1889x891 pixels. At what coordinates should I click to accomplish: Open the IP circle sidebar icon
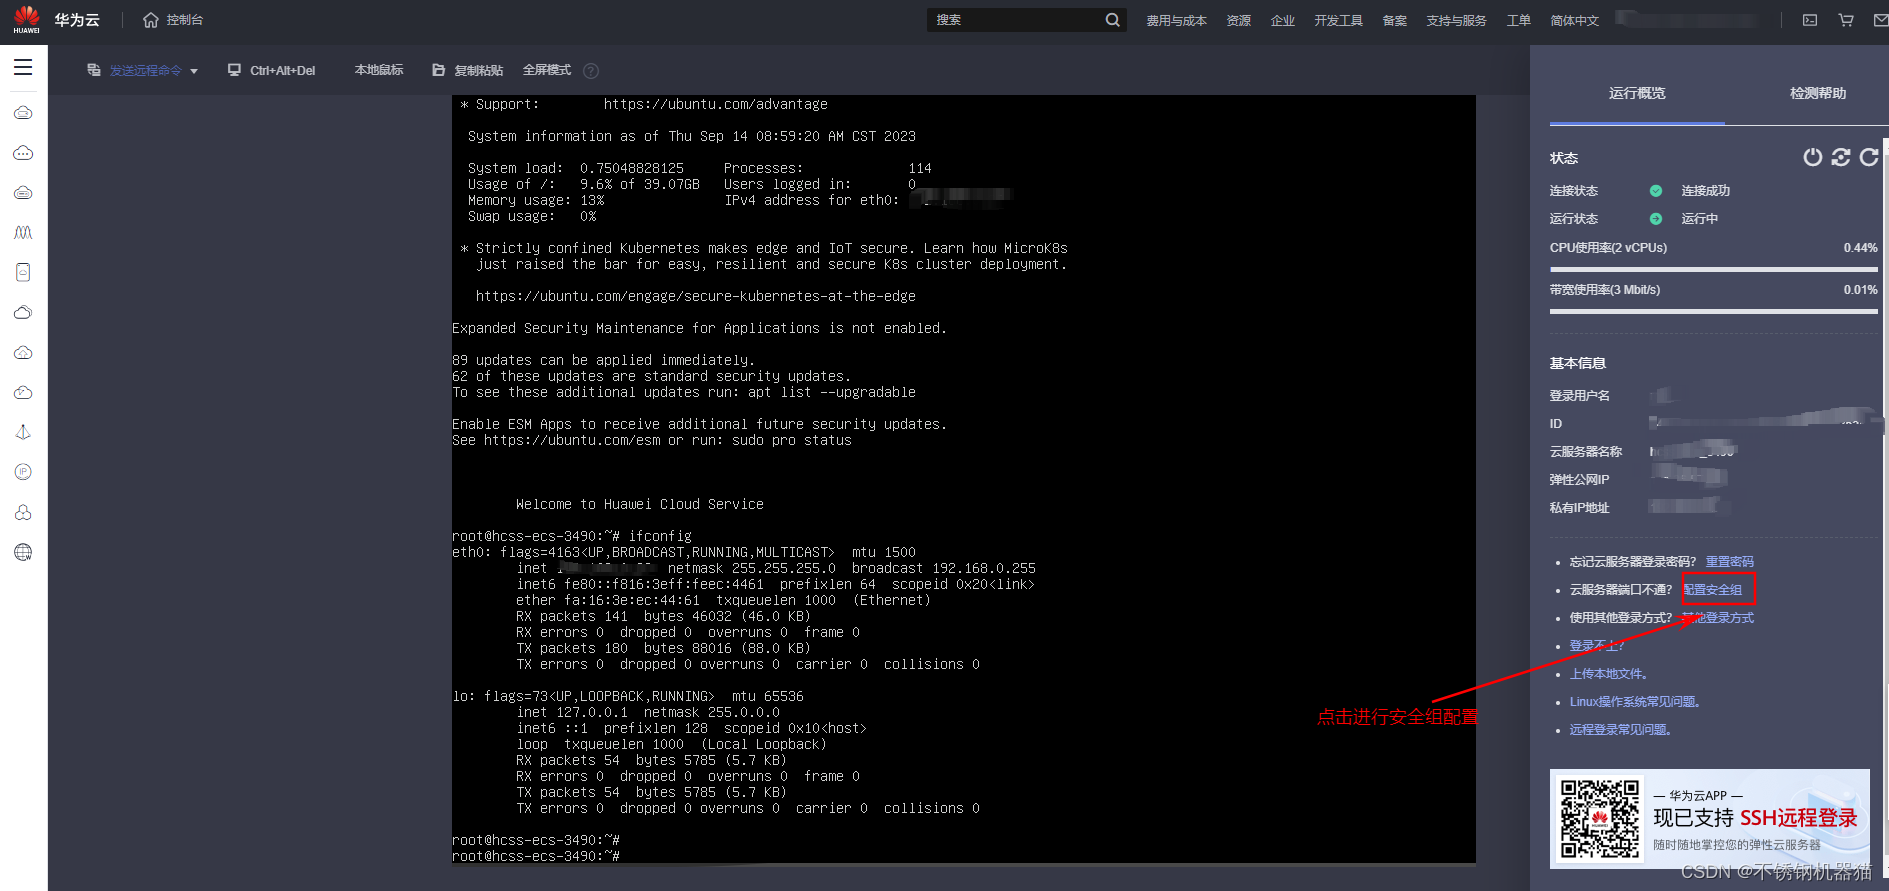point(23,472)
